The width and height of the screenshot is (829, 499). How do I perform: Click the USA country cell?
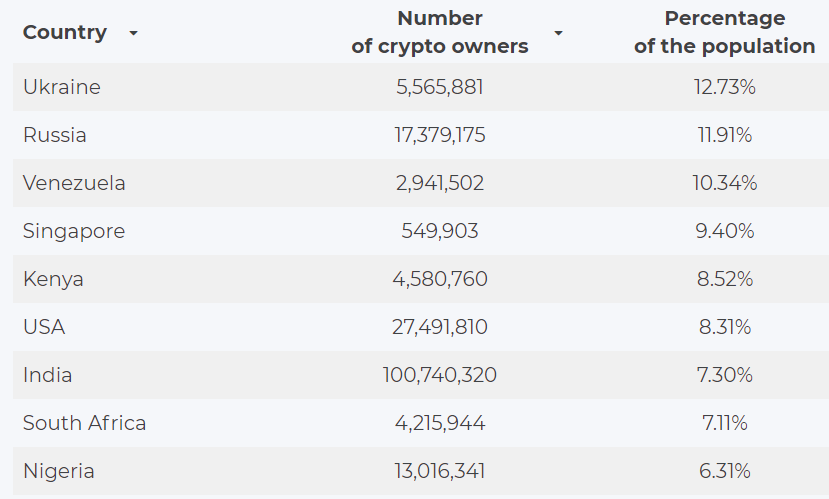click(x=44, y=327)
